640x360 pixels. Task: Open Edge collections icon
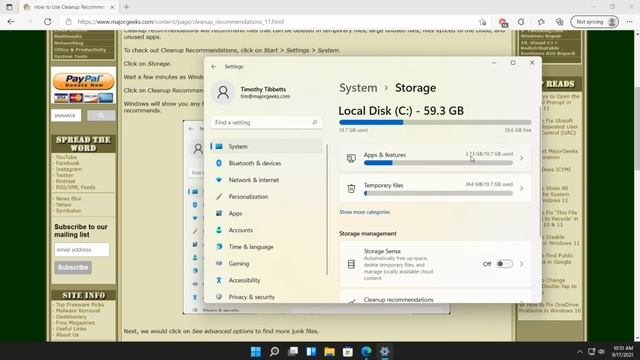pos(560,22)
